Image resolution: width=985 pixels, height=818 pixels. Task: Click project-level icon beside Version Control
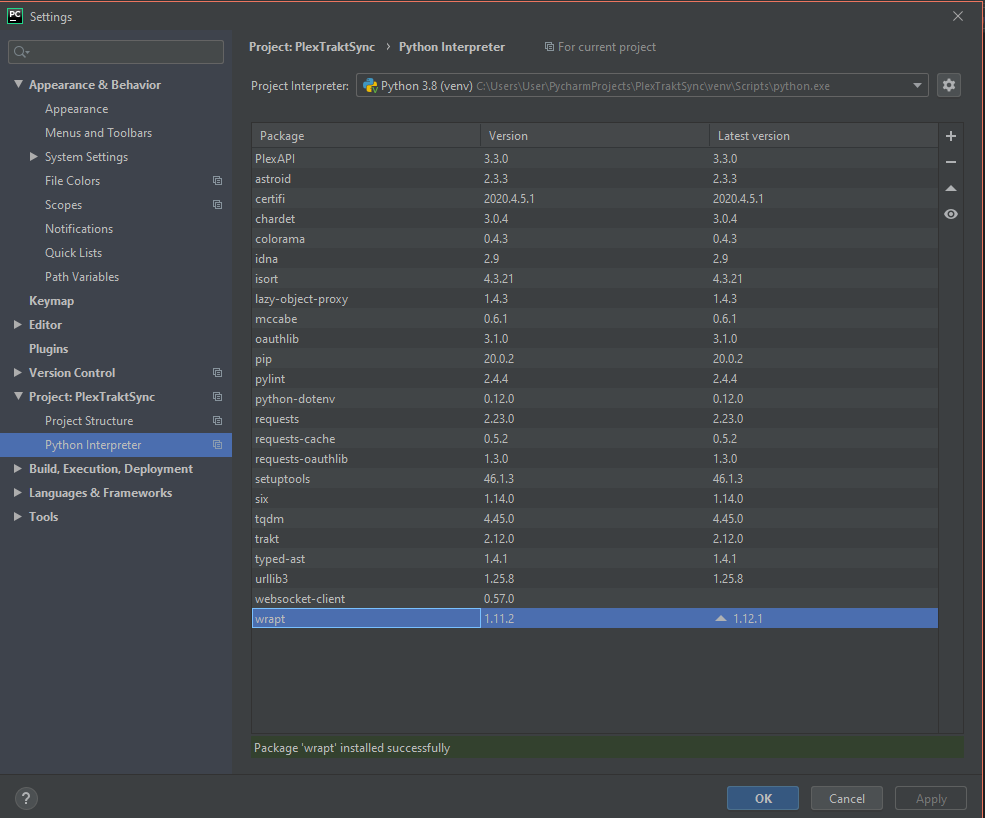(x=217, y=373)
